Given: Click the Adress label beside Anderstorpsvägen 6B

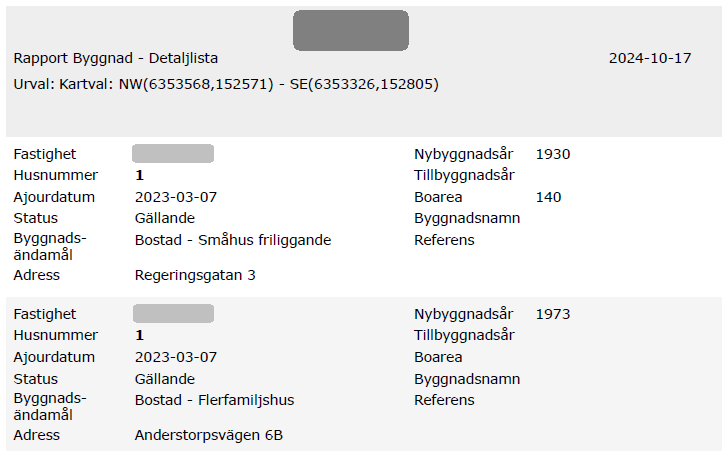Looking at the screenshot, I should (x=36, y=435).
